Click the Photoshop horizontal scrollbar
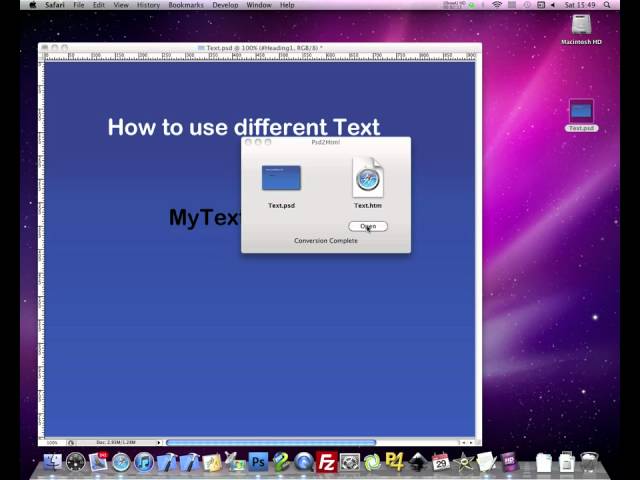The width and height of the screenshot is (640, 480). 271,442
